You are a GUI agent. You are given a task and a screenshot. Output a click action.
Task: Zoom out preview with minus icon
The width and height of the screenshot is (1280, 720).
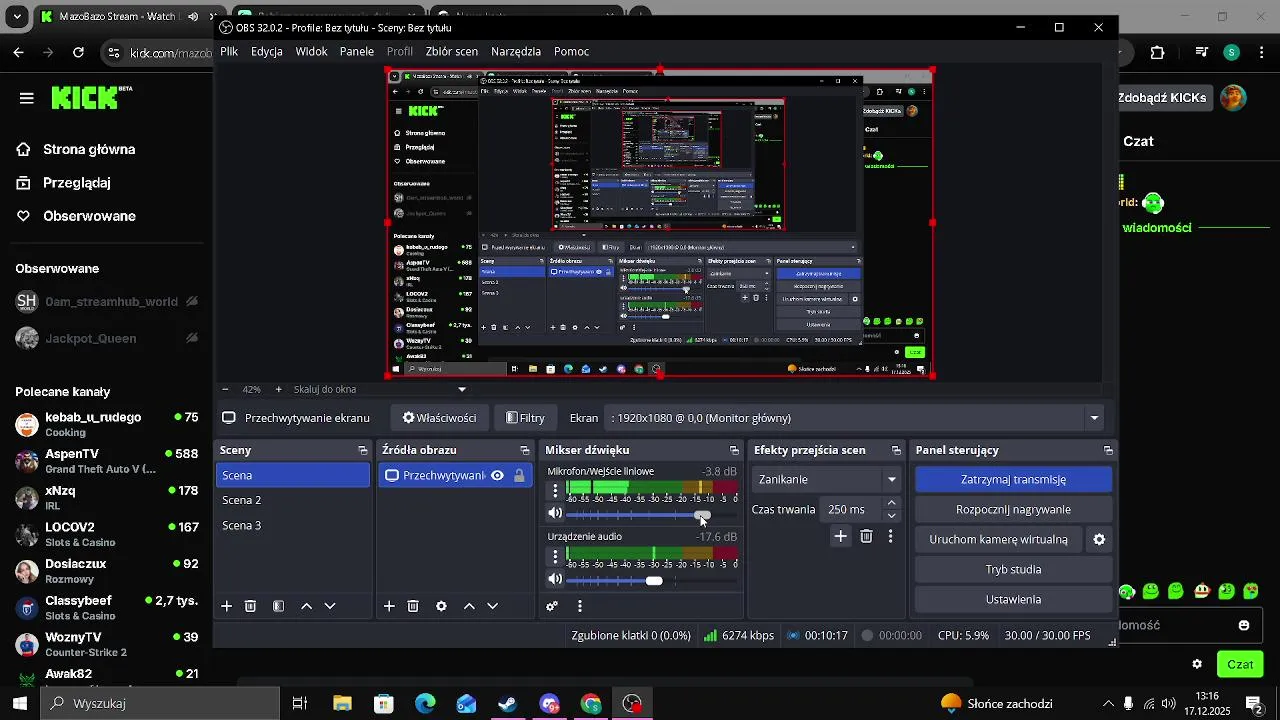[225, 389]
